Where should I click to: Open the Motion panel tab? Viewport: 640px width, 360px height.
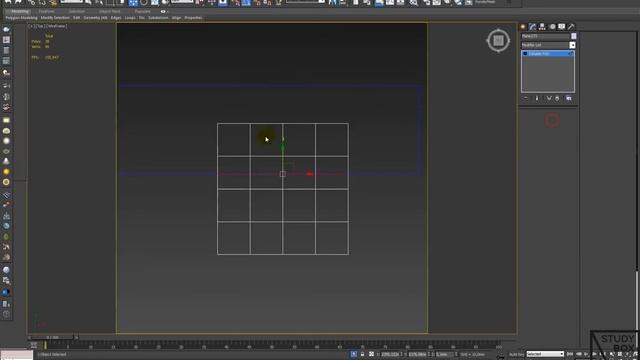coord(552,27)
